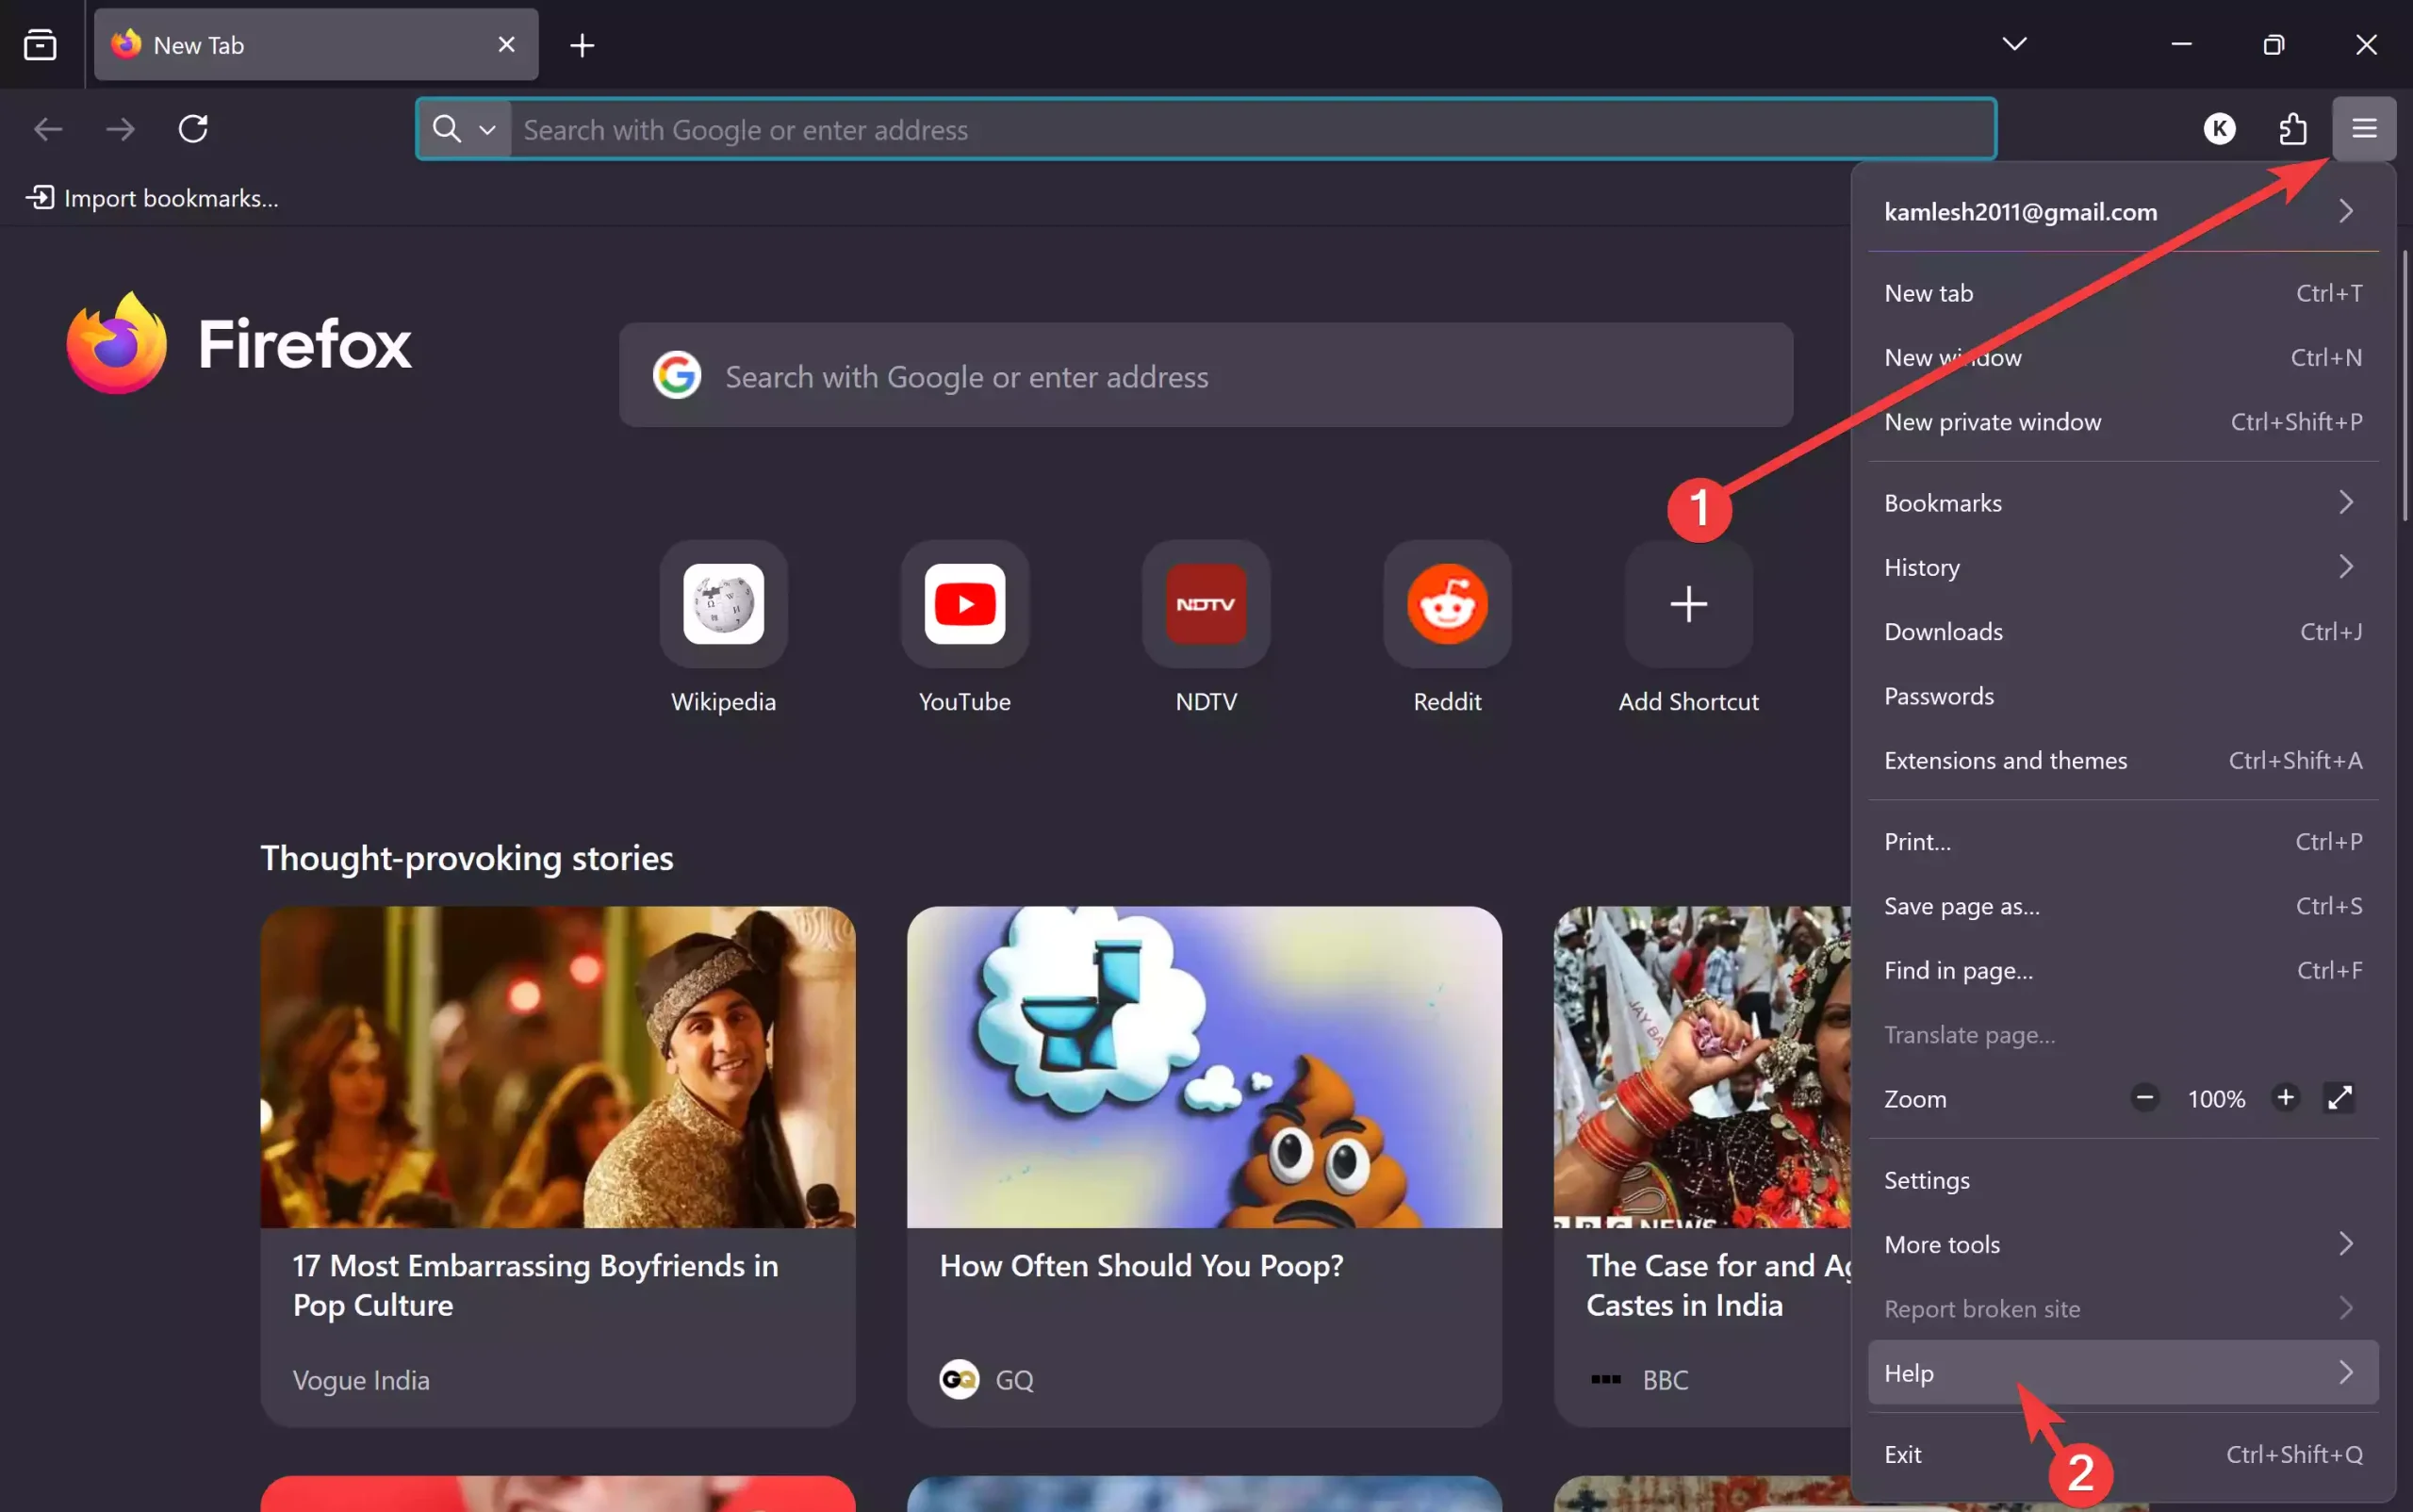
Task: Click the back navigation arrow
Action: 46,128
